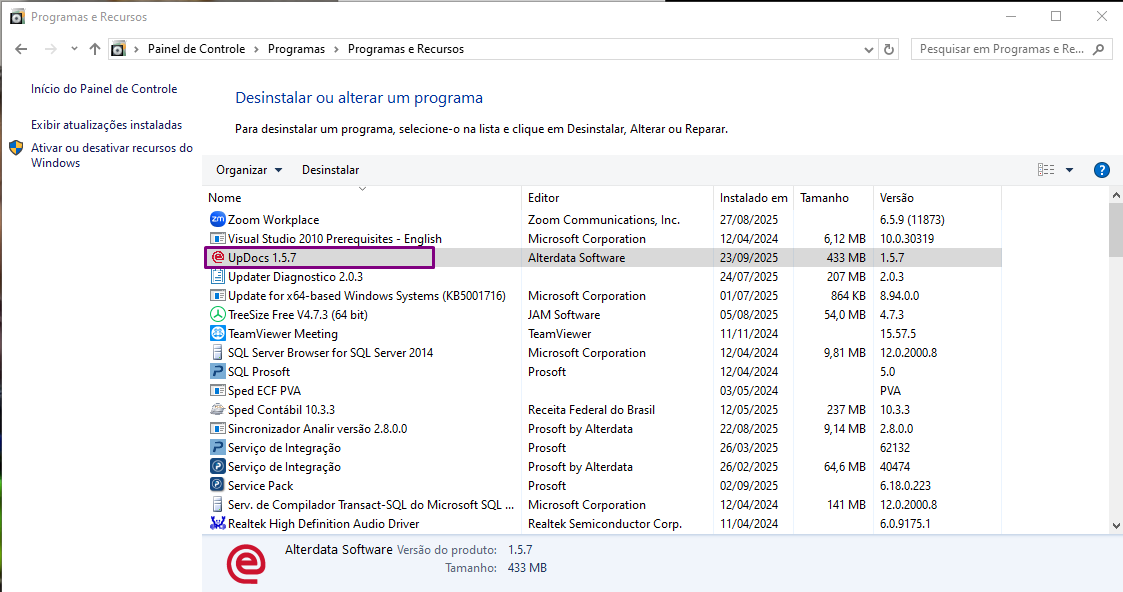Expand the address bar history dropdown
Image resolution: width=1123 pixels, height=592 pixels.
(x=868, y=49)
